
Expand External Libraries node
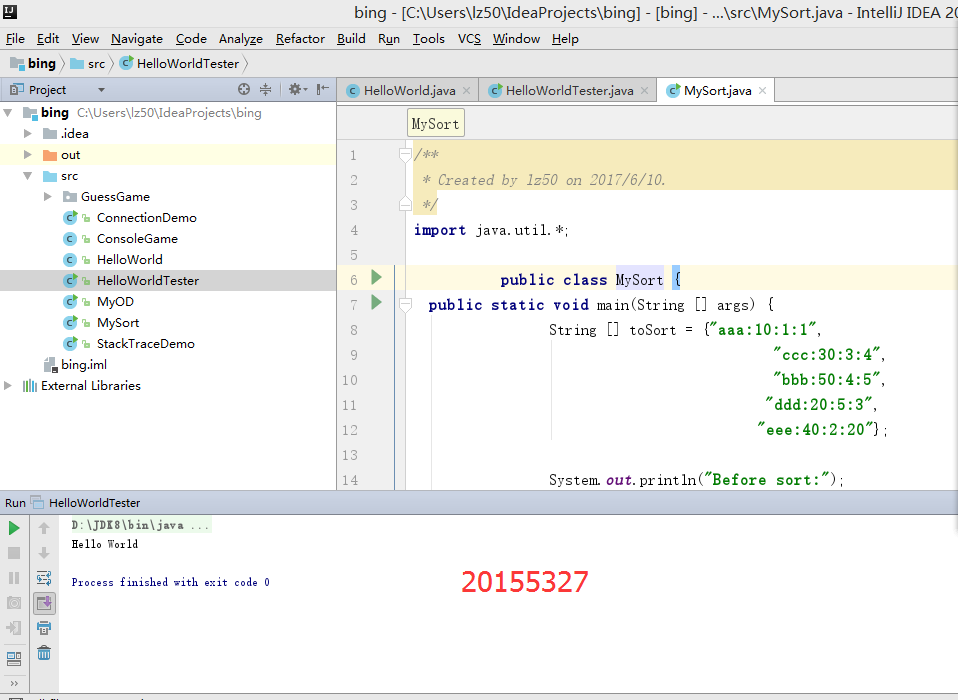coord(8,385)
